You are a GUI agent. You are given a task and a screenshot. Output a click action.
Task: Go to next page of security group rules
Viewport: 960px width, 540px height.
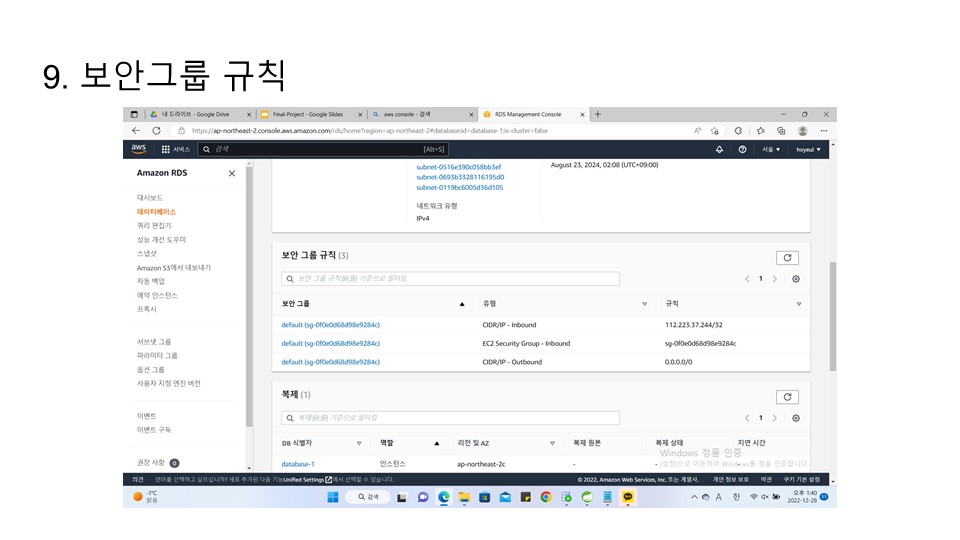click(774, 279)
